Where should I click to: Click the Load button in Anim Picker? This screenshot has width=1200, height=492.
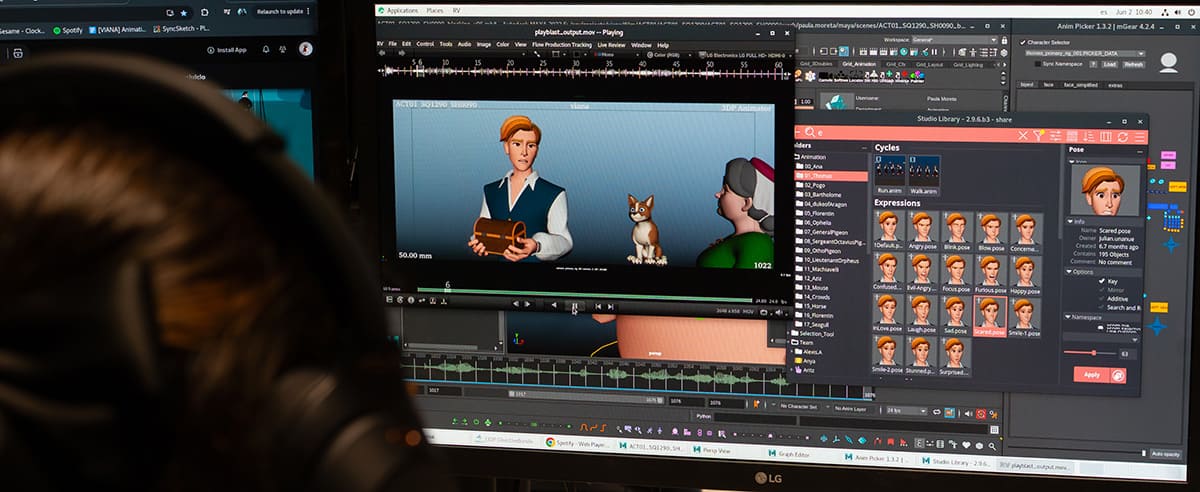[1109, 65]
